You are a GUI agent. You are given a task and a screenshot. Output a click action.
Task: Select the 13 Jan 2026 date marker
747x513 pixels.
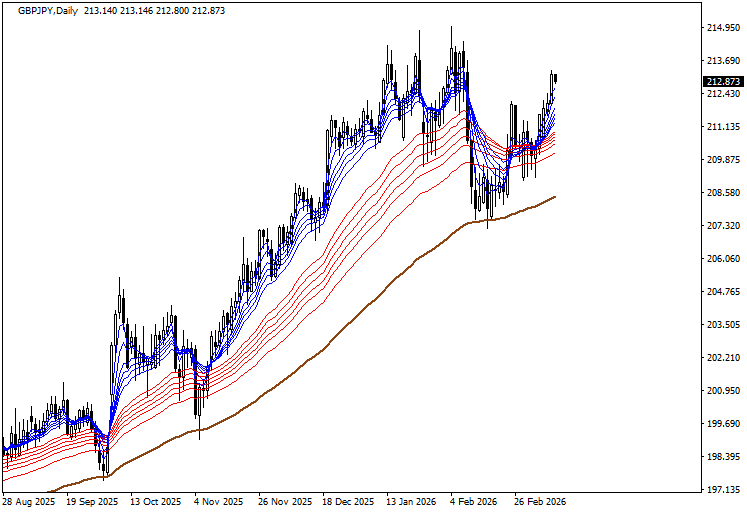pyautogui.click(x=412, y=501)
